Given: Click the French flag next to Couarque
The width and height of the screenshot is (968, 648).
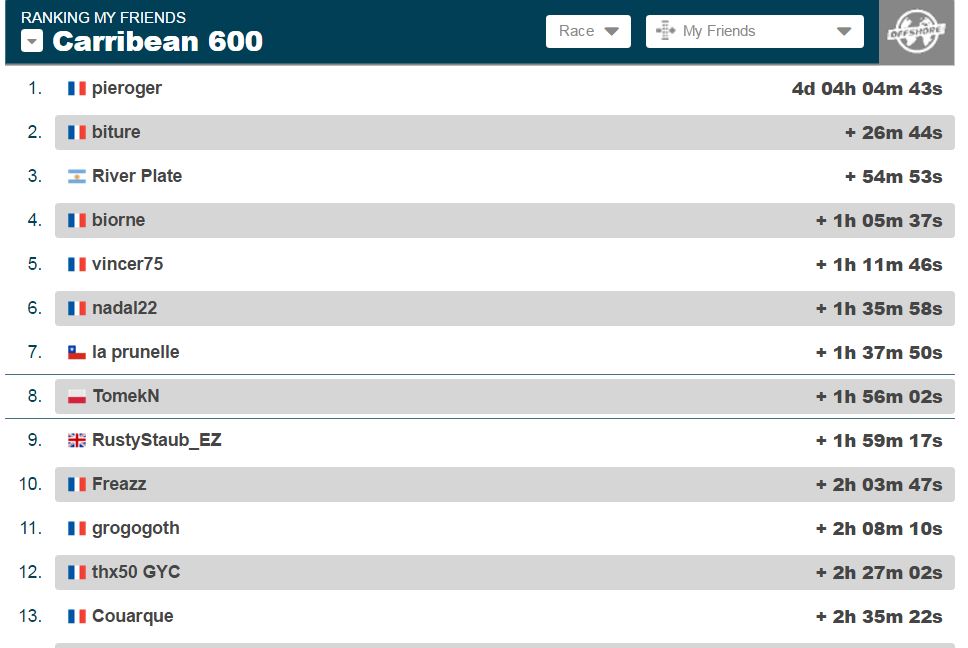Looking at the screenshot, I should (x=77, y=616).
